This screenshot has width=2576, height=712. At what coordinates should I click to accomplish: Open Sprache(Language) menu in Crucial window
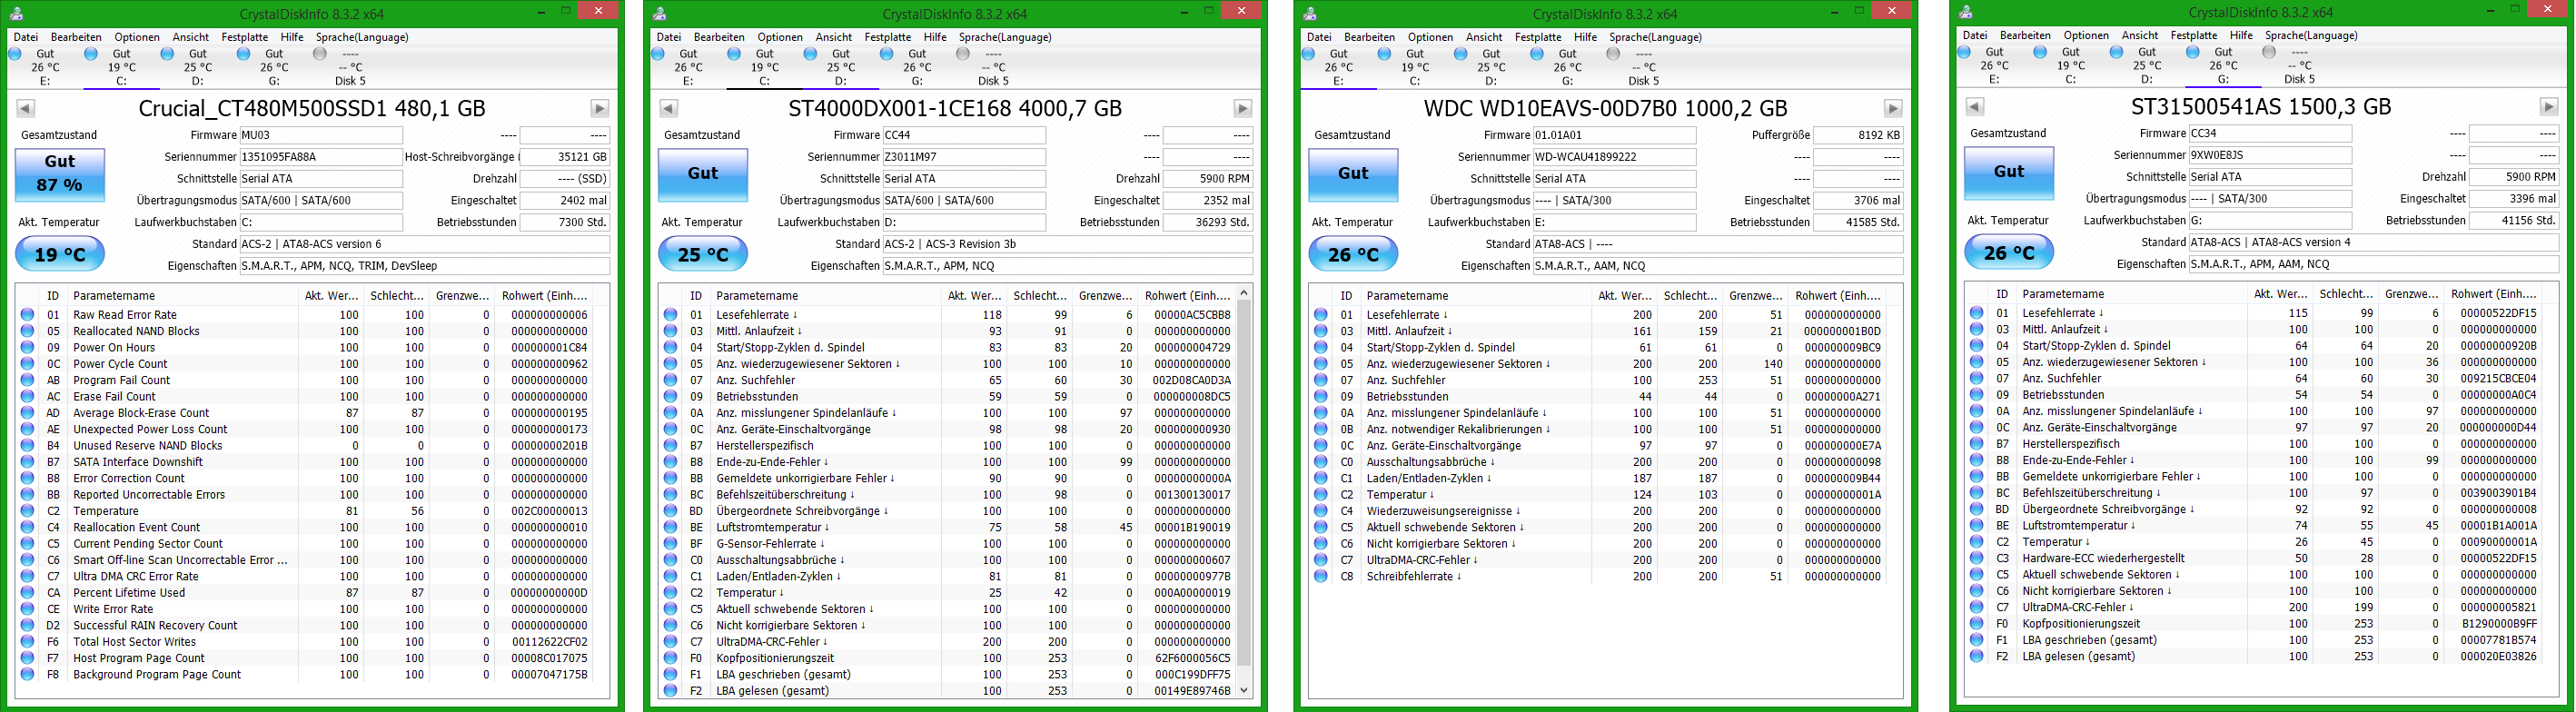tap(362, 37)
